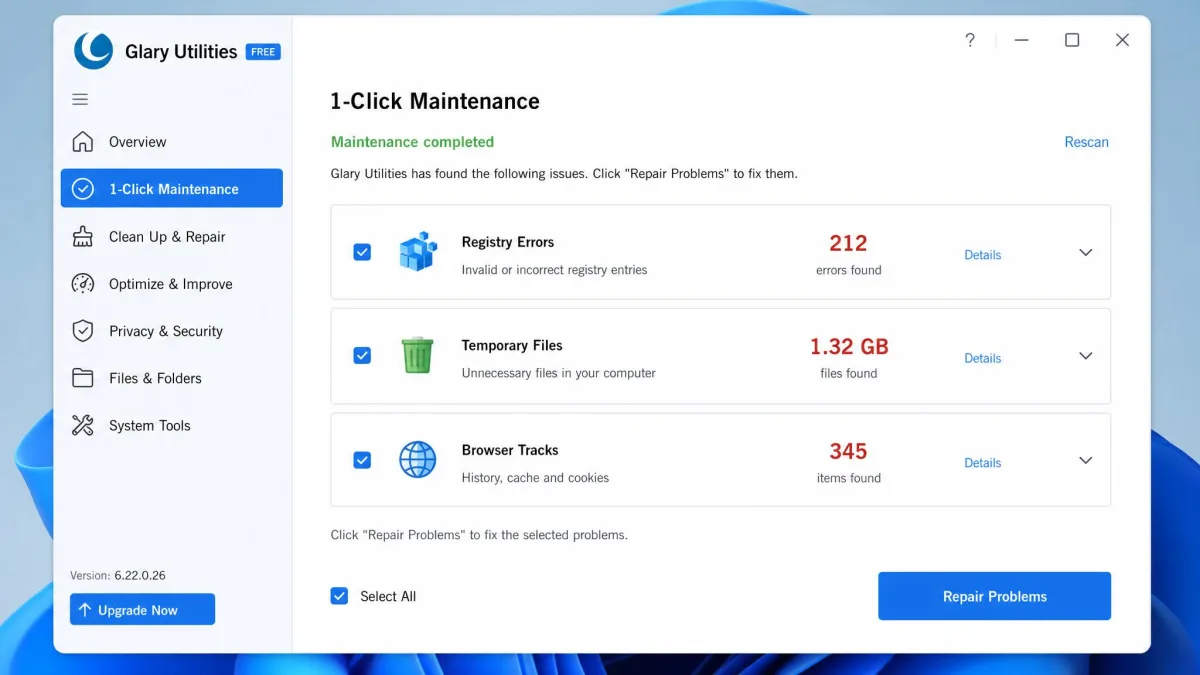The width and height of the screenshot is (1200, 675).
Task: Open Optimize & Improve section
Action: click(172, 283)
